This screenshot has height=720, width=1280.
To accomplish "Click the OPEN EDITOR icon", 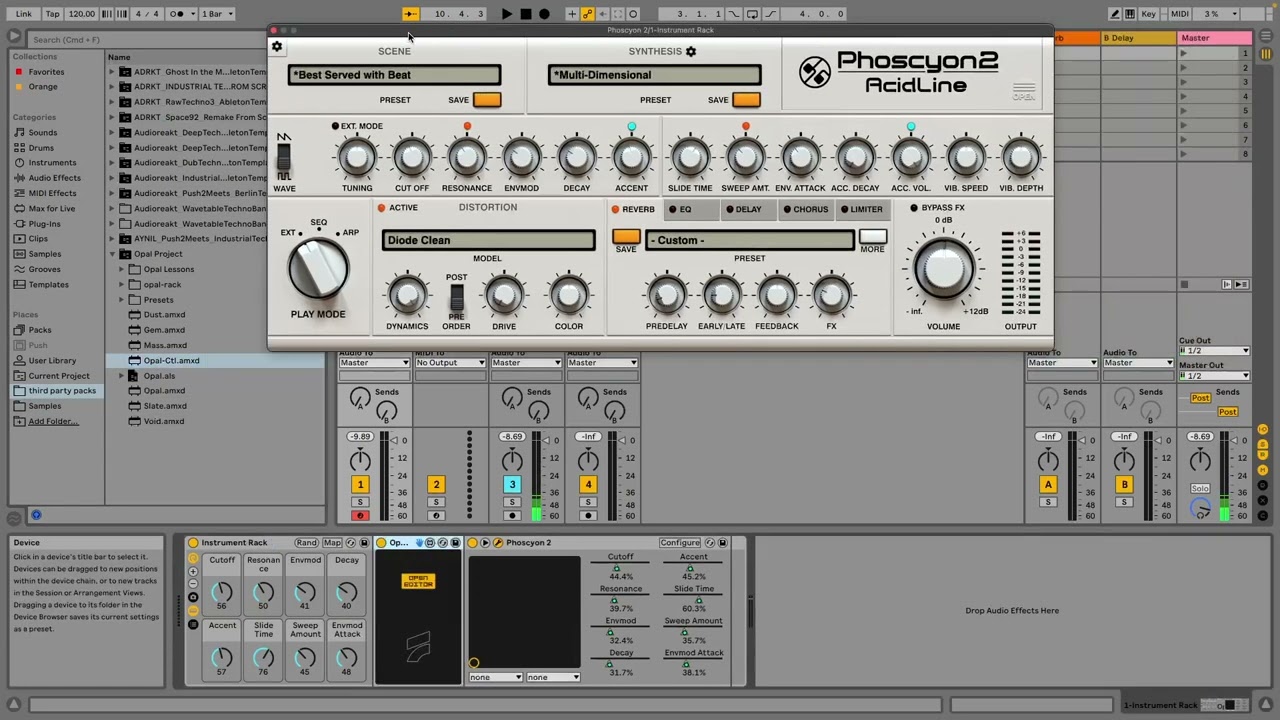I will pyautogui.click(x=418, y=581).
